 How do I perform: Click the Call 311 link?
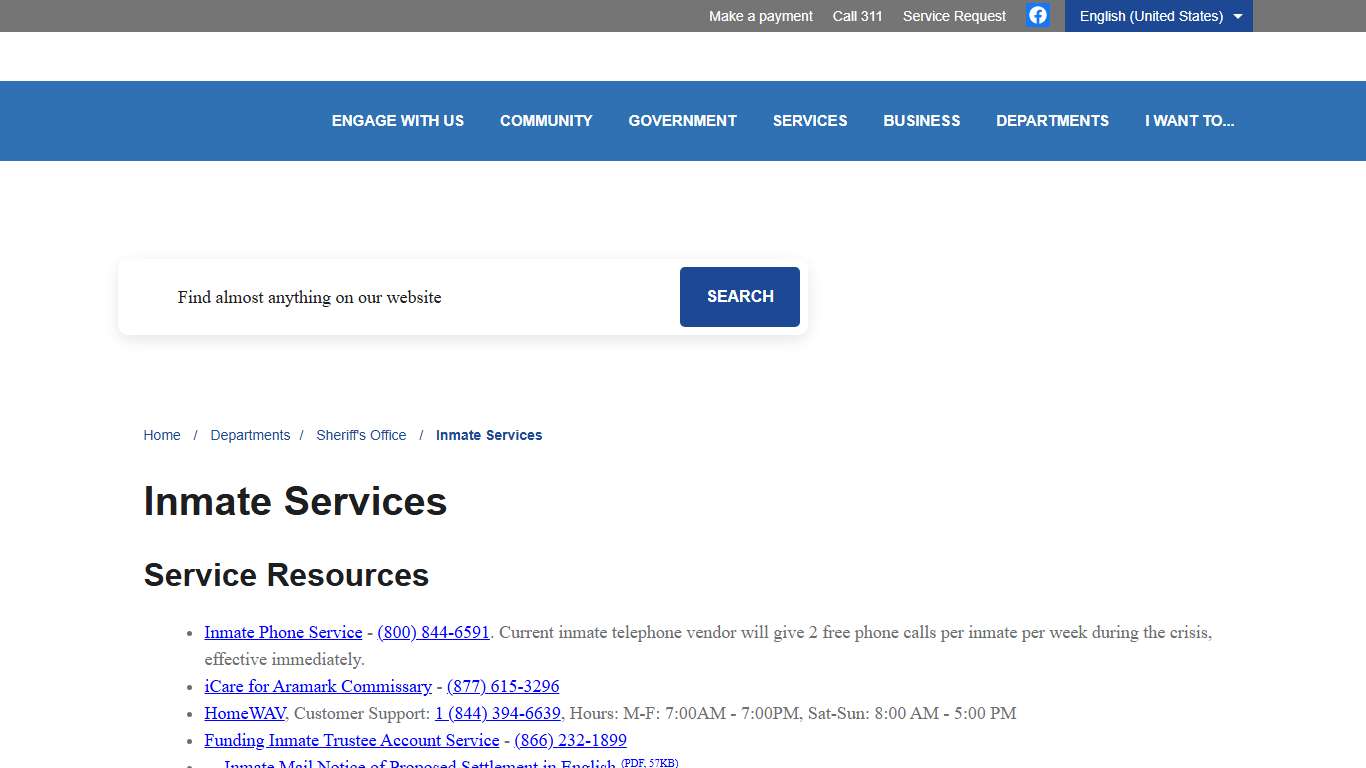857,15
